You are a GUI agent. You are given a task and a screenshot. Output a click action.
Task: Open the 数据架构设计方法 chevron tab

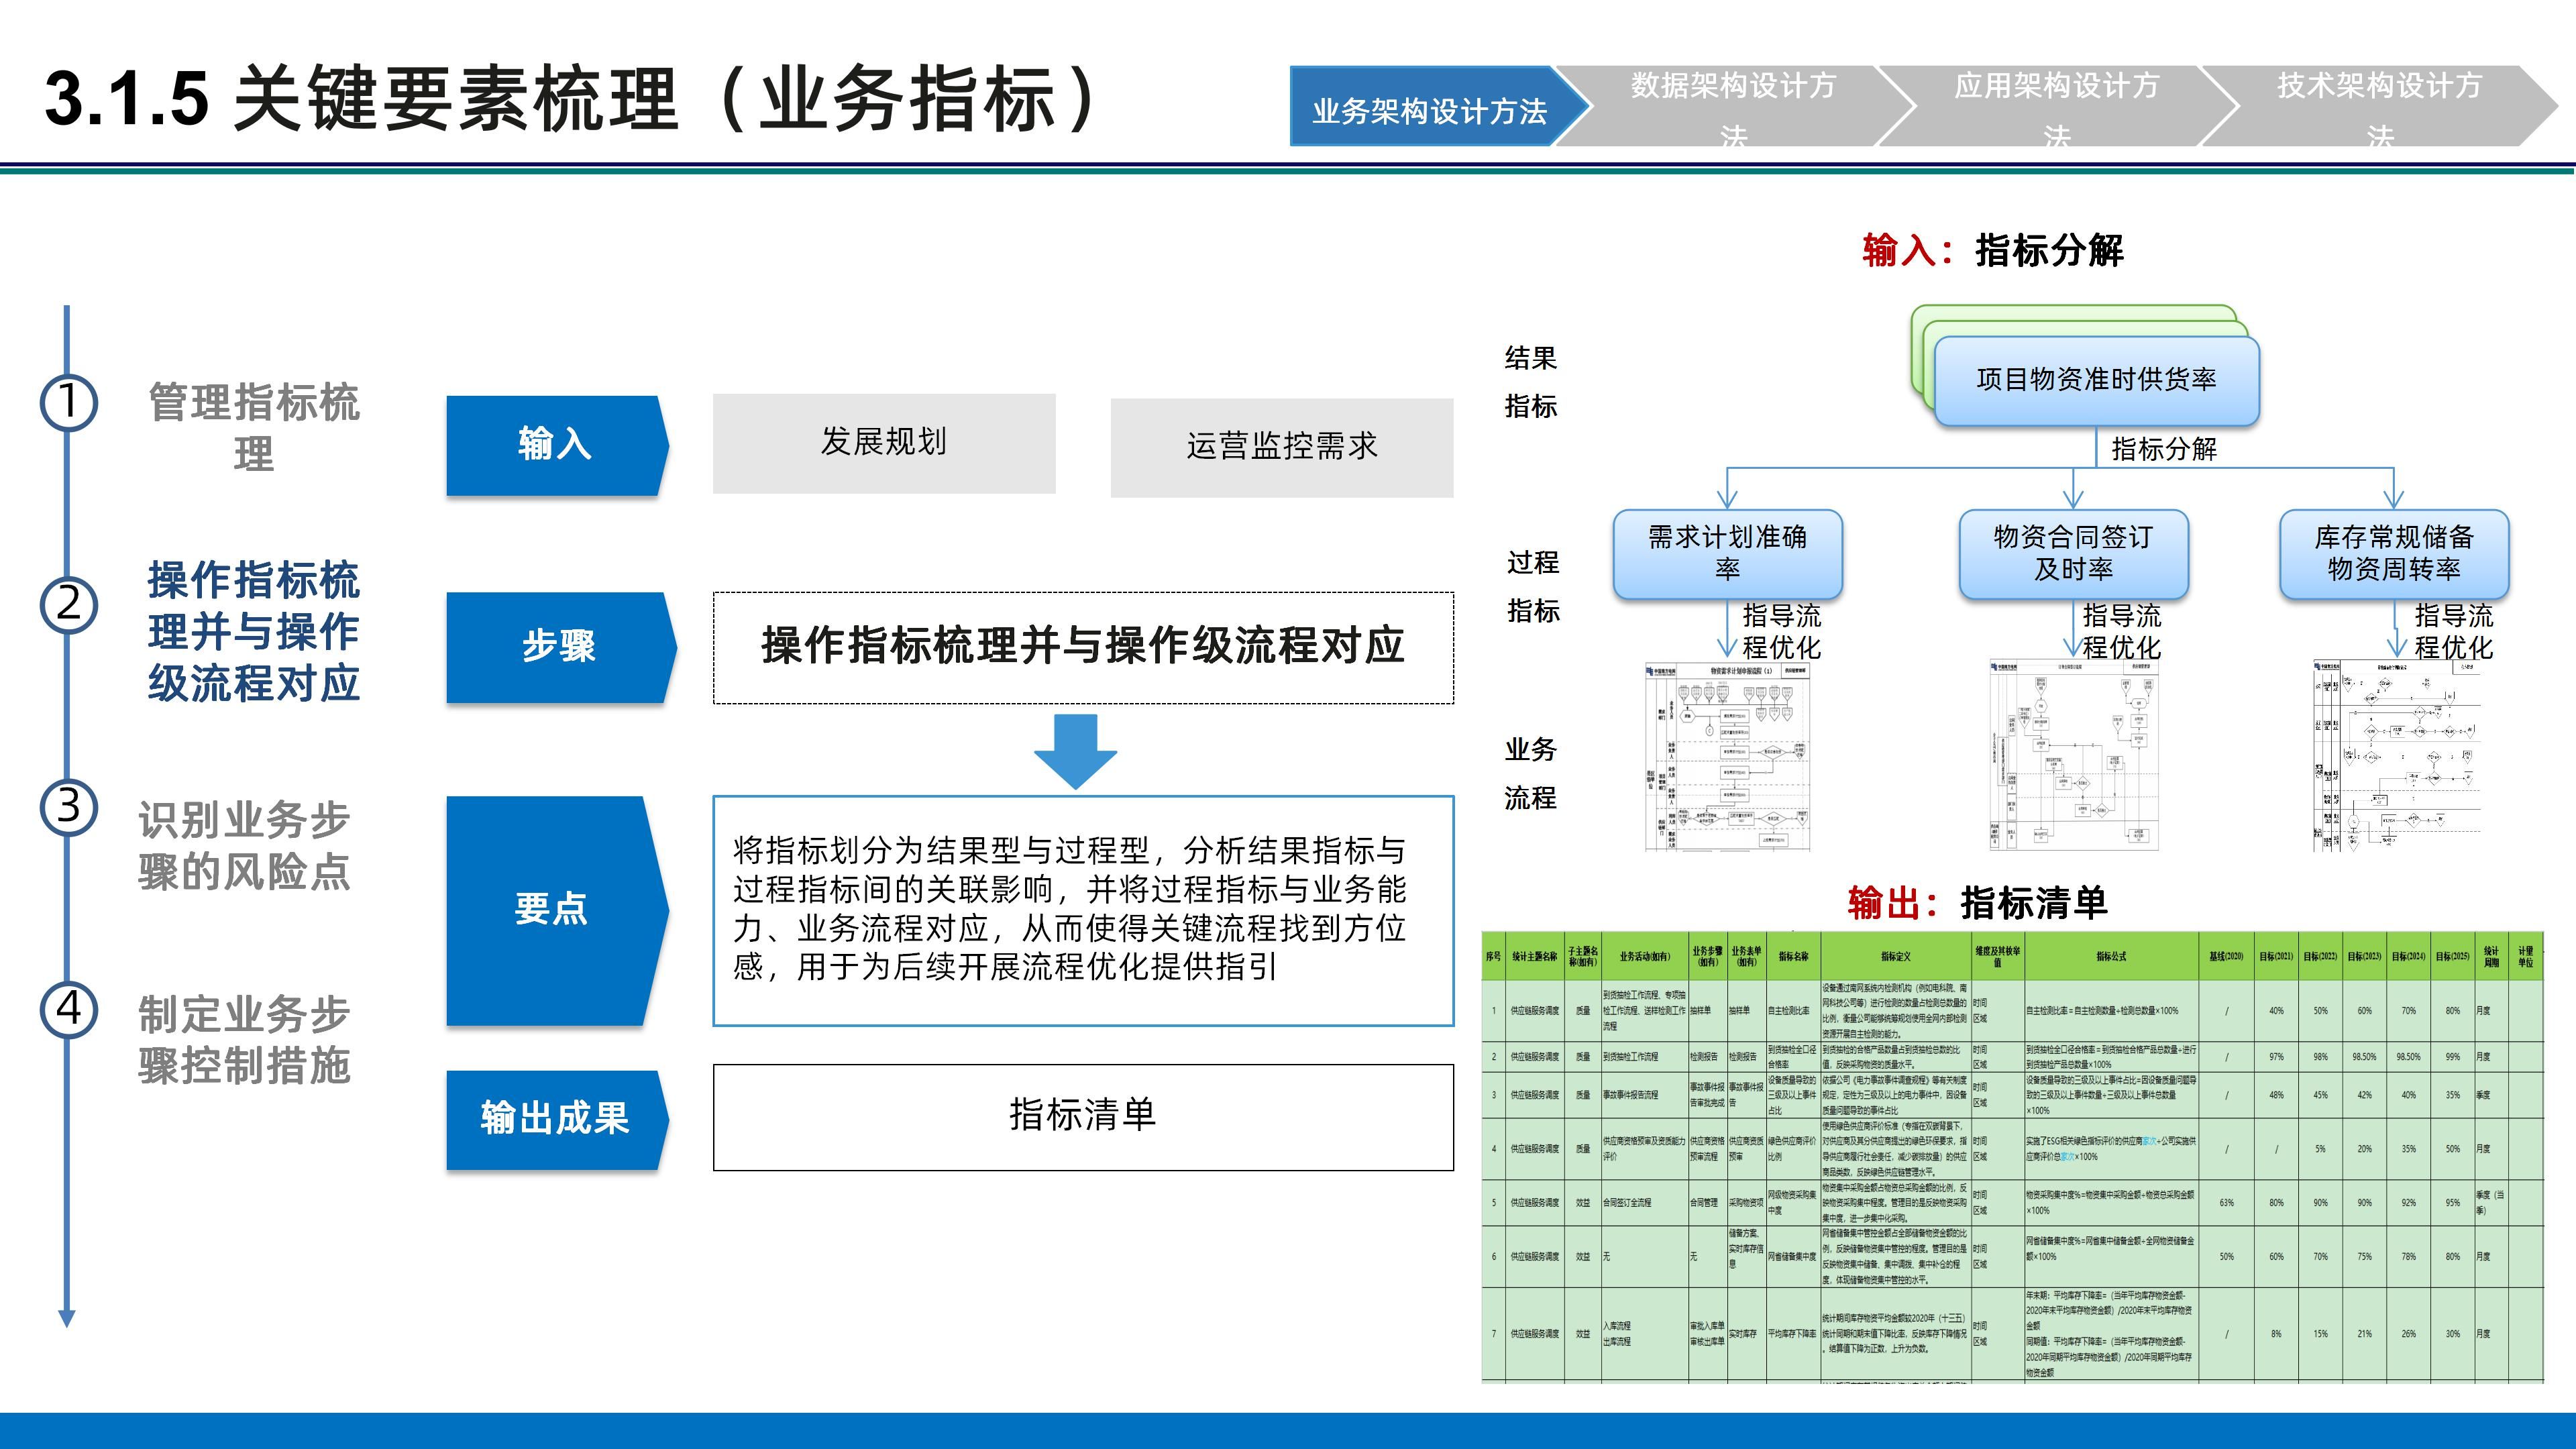(1733, 107)
